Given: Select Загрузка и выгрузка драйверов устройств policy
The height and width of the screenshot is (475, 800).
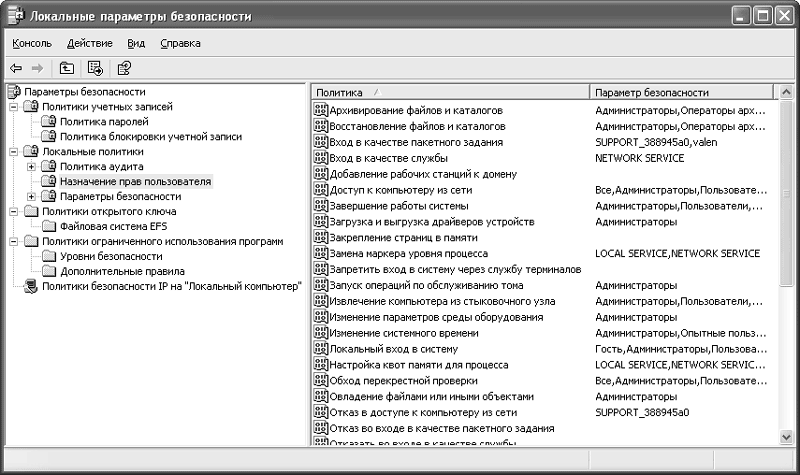Looking at the screenshot, I should [432, 221].
